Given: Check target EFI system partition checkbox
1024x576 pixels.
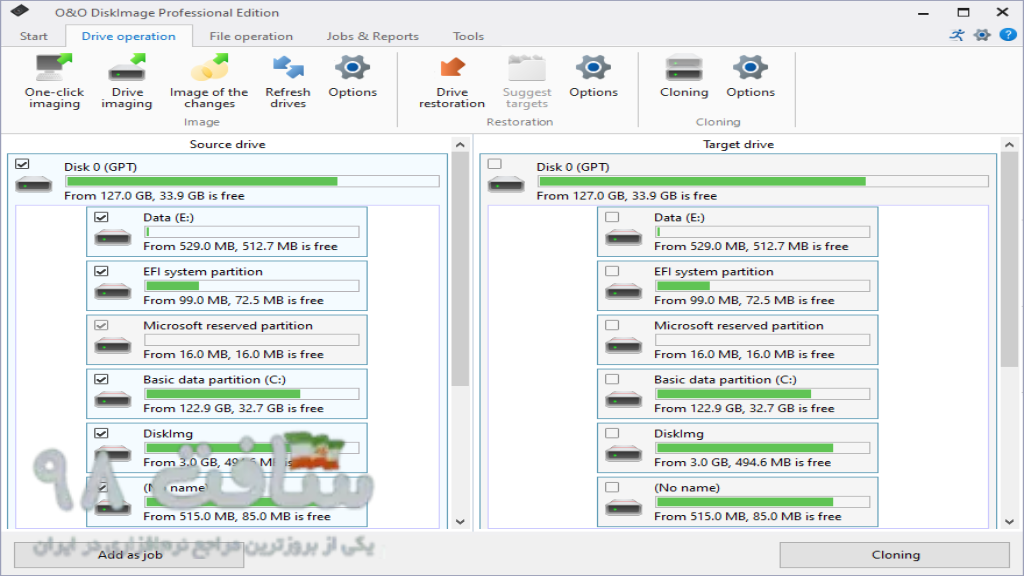Looking at the screenshot, I should pyautogui.click(x=612, y=271).
